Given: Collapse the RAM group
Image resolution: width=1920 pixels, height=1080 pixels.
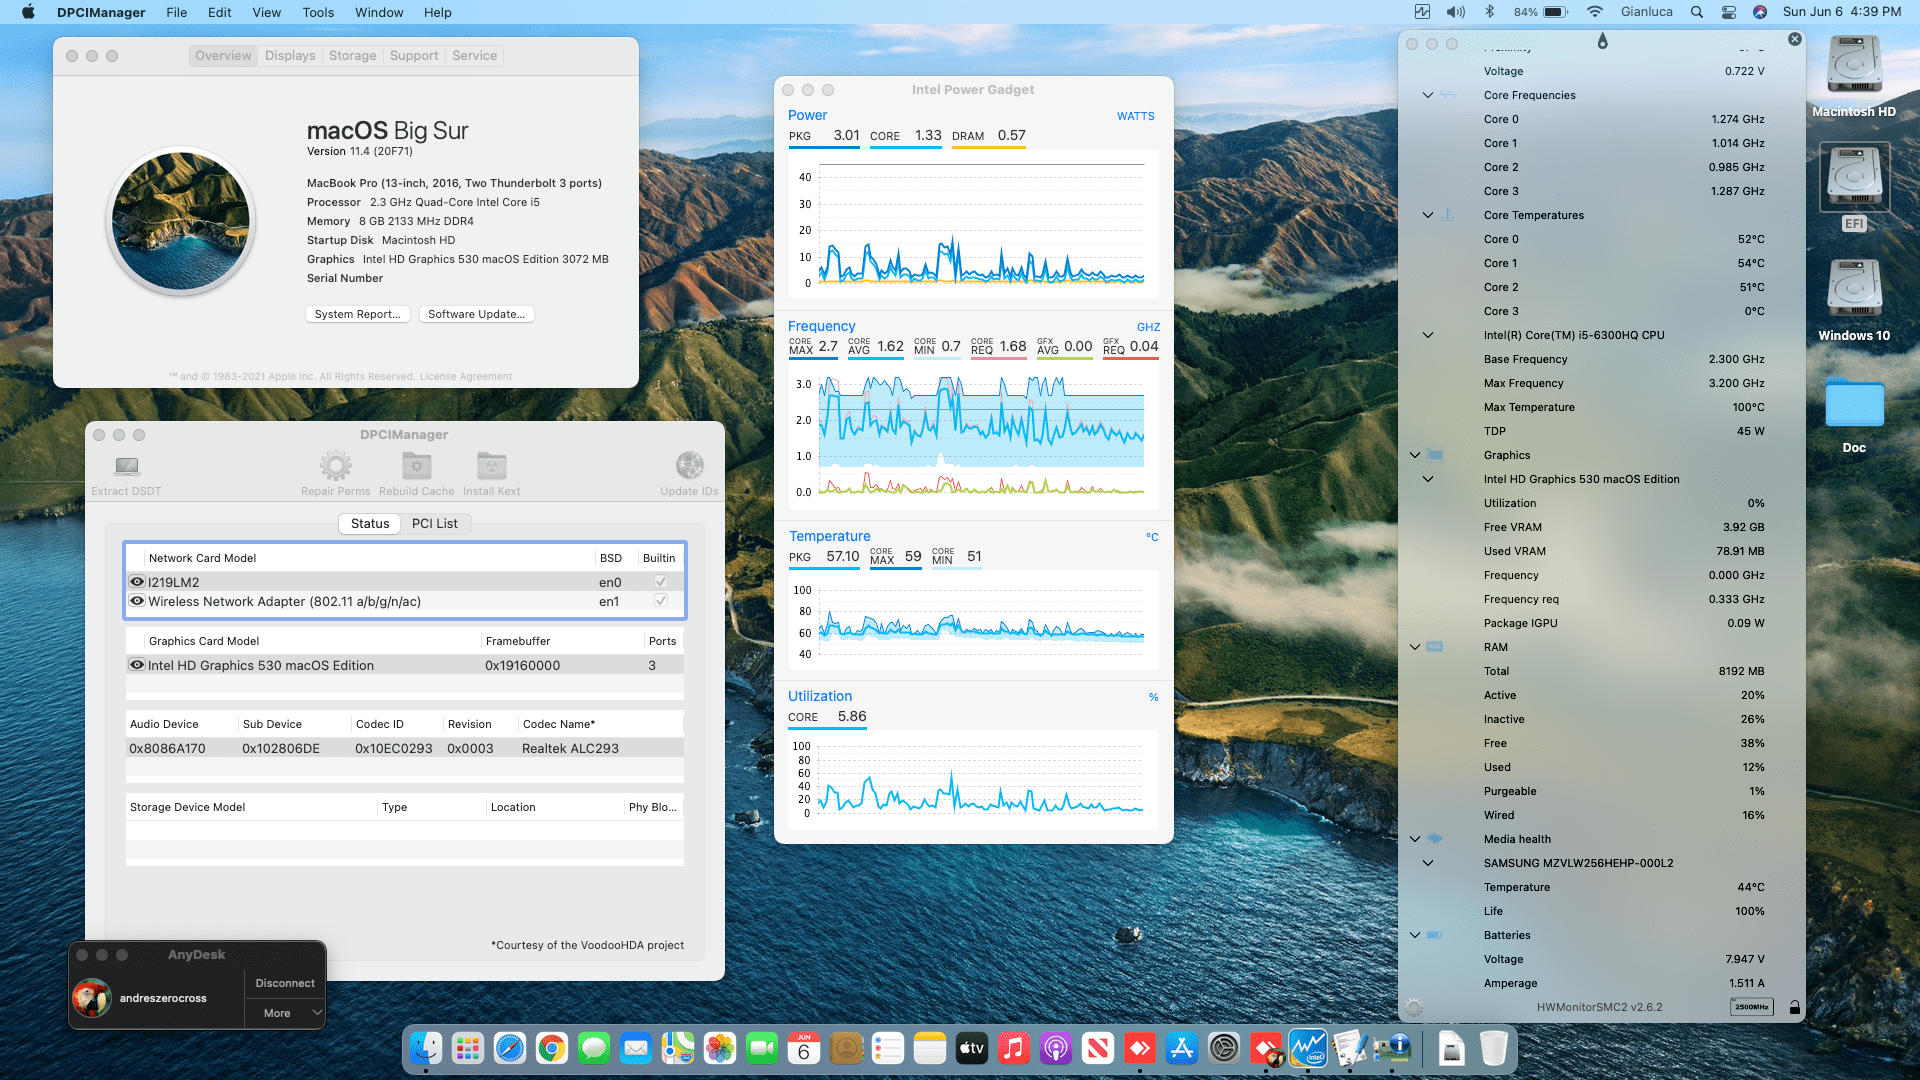Looking at the screenshot, I should coord(1415,647).
